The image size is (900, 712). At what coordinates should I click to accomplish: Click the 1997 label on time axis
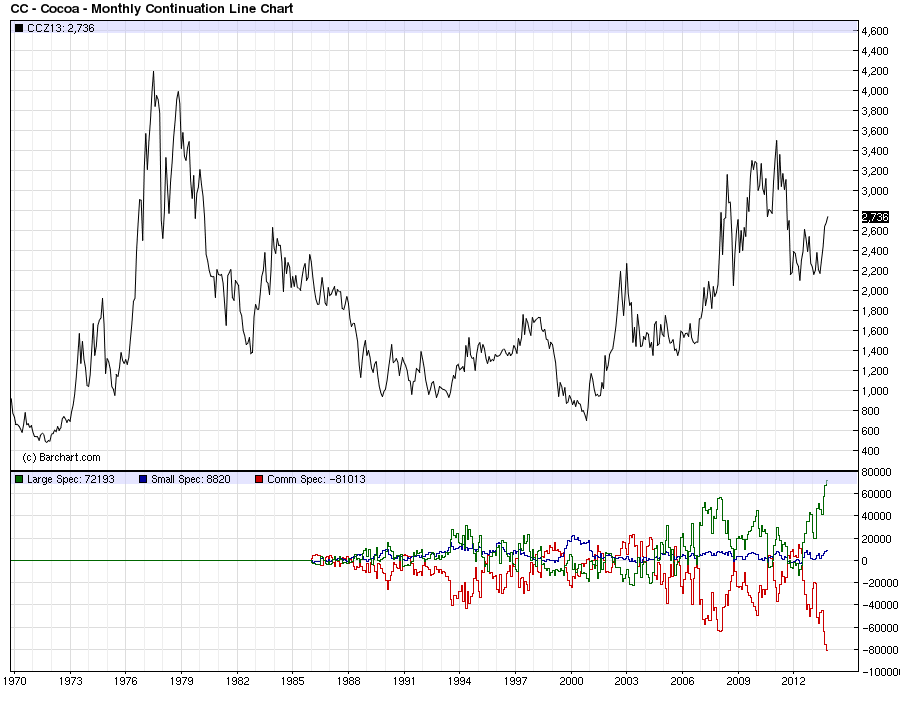(x=515, y=681)
